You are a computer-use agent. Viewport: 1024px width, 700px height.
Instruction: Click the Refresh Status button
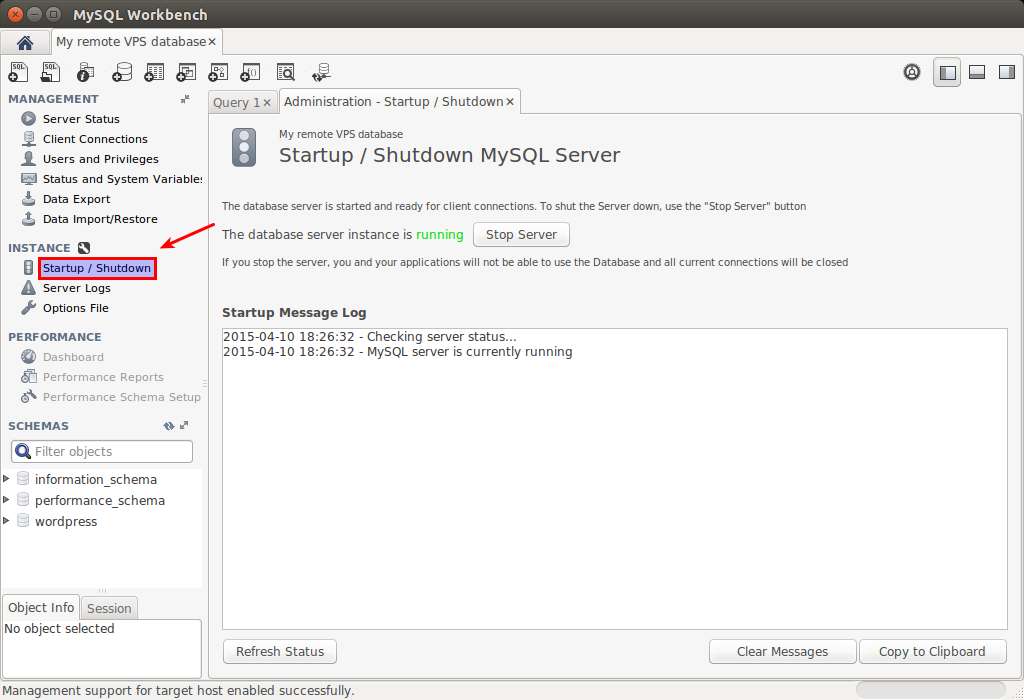[280, 652]
